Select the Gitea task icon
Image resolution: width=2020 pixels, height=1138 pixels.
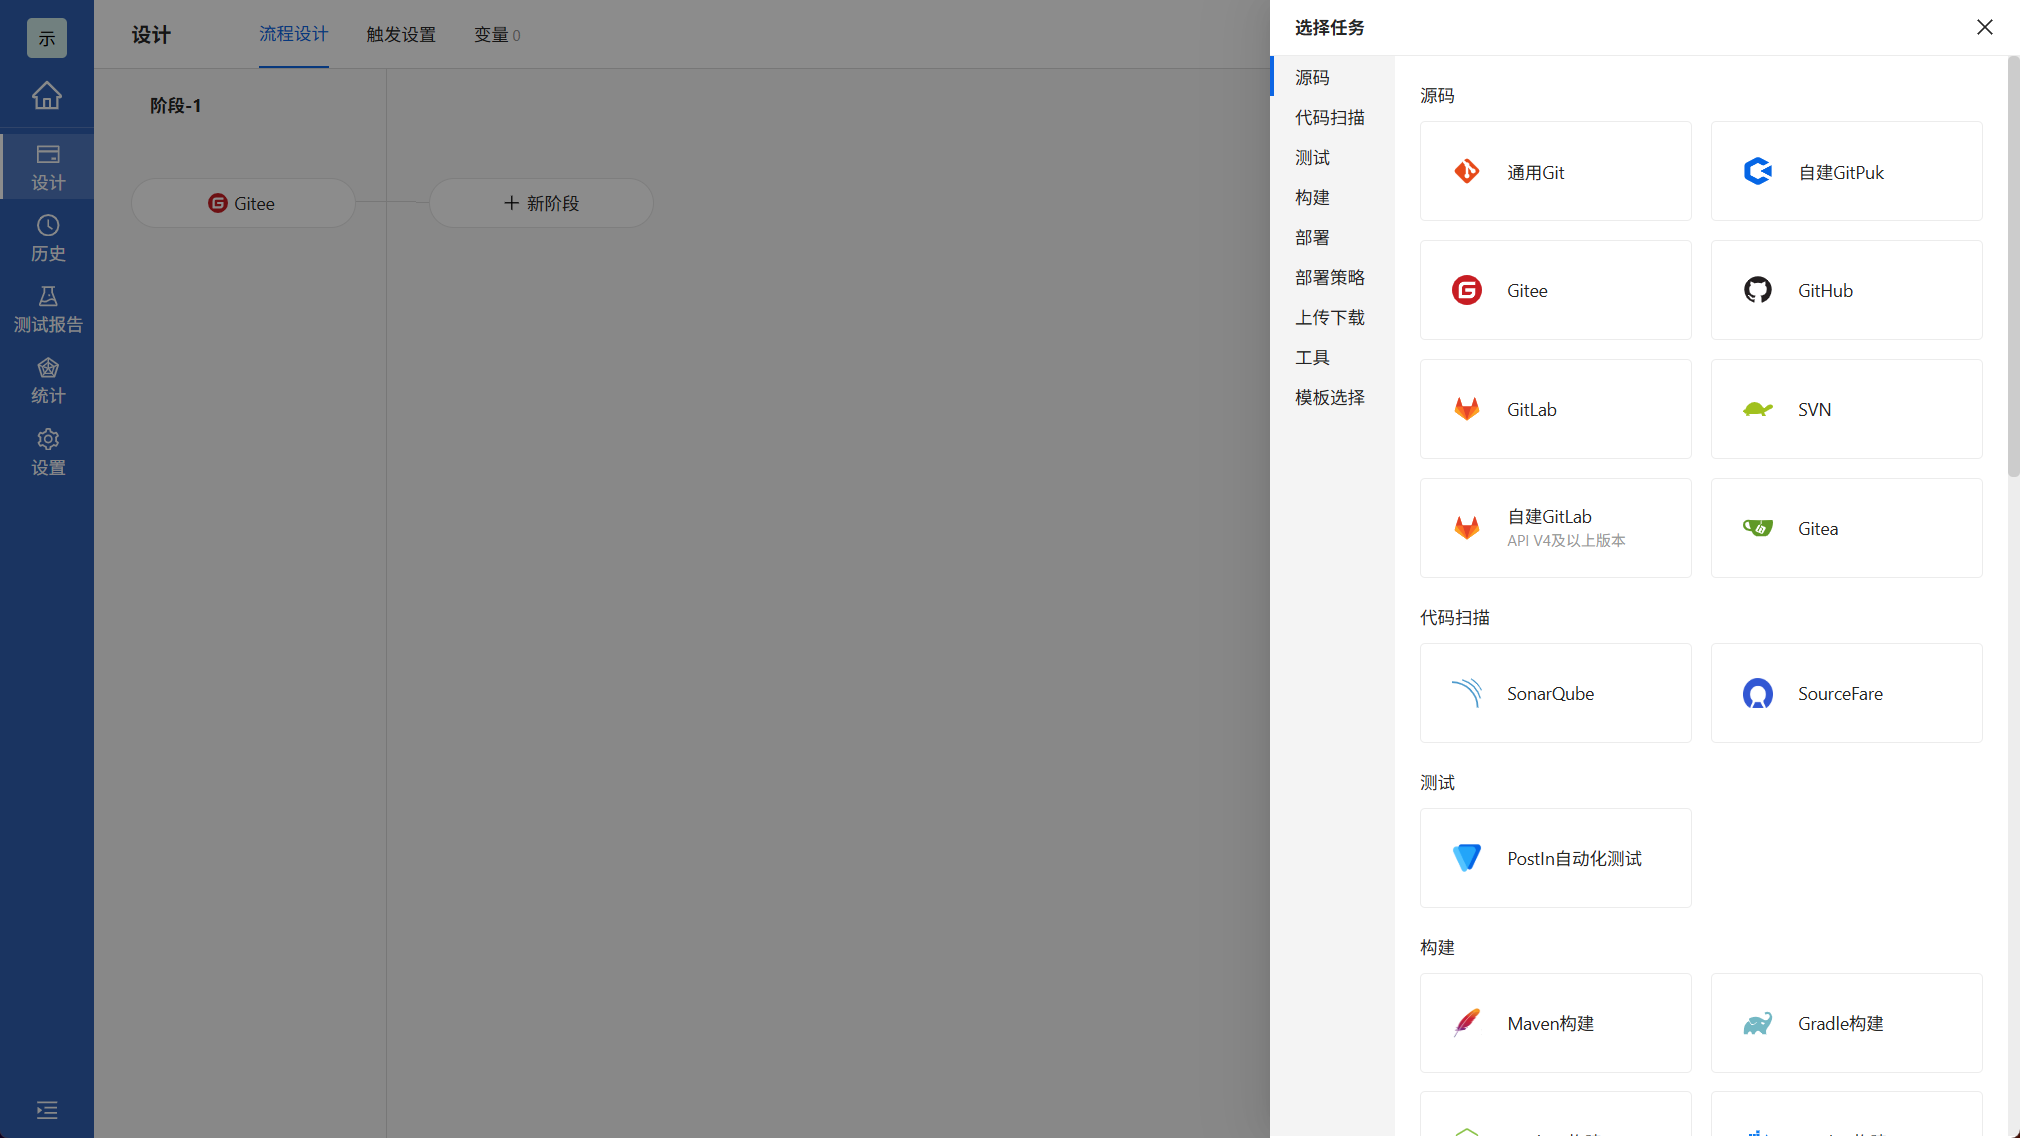[1758, 528]
